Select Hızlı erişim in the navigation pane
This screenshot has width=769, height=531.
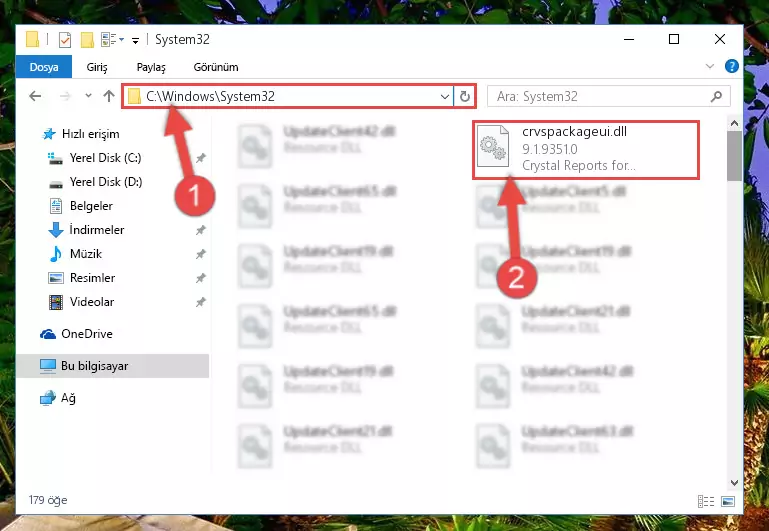(90, 134)
